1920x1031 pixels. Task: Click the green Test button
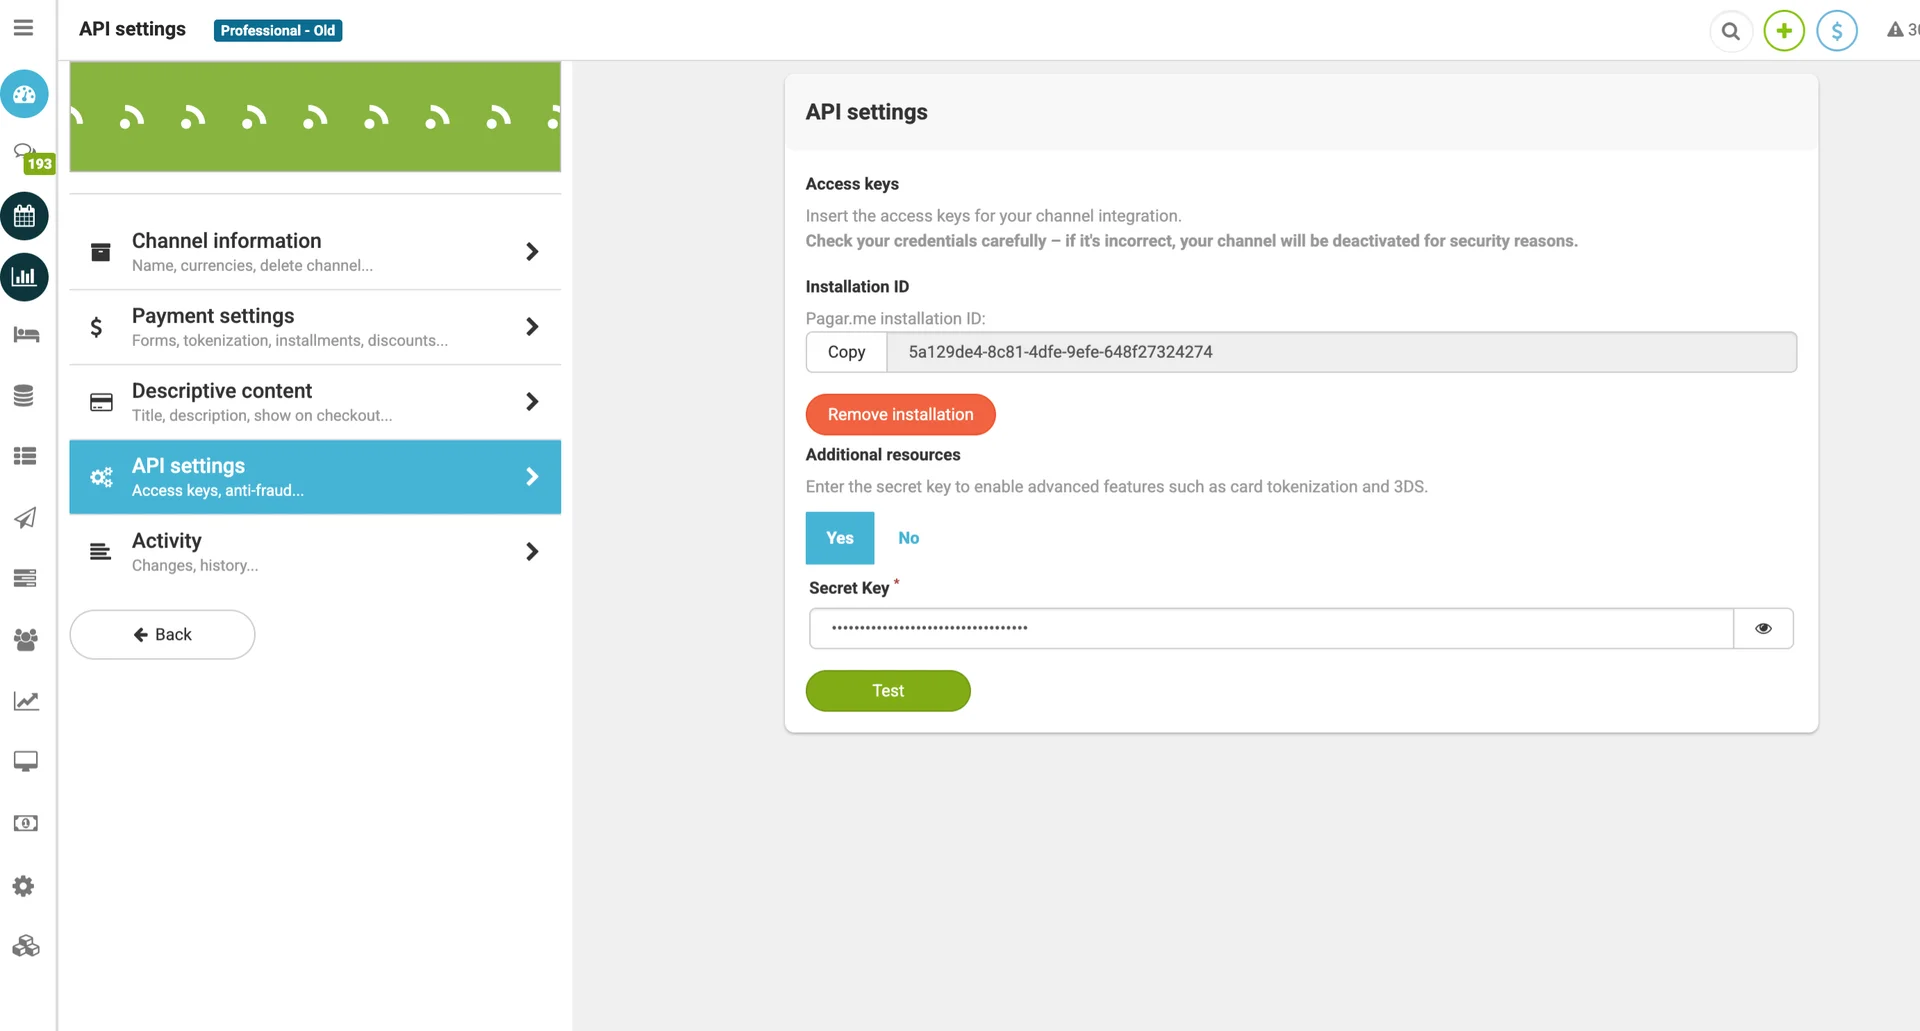pyautogui.click(x=888, y=691)
